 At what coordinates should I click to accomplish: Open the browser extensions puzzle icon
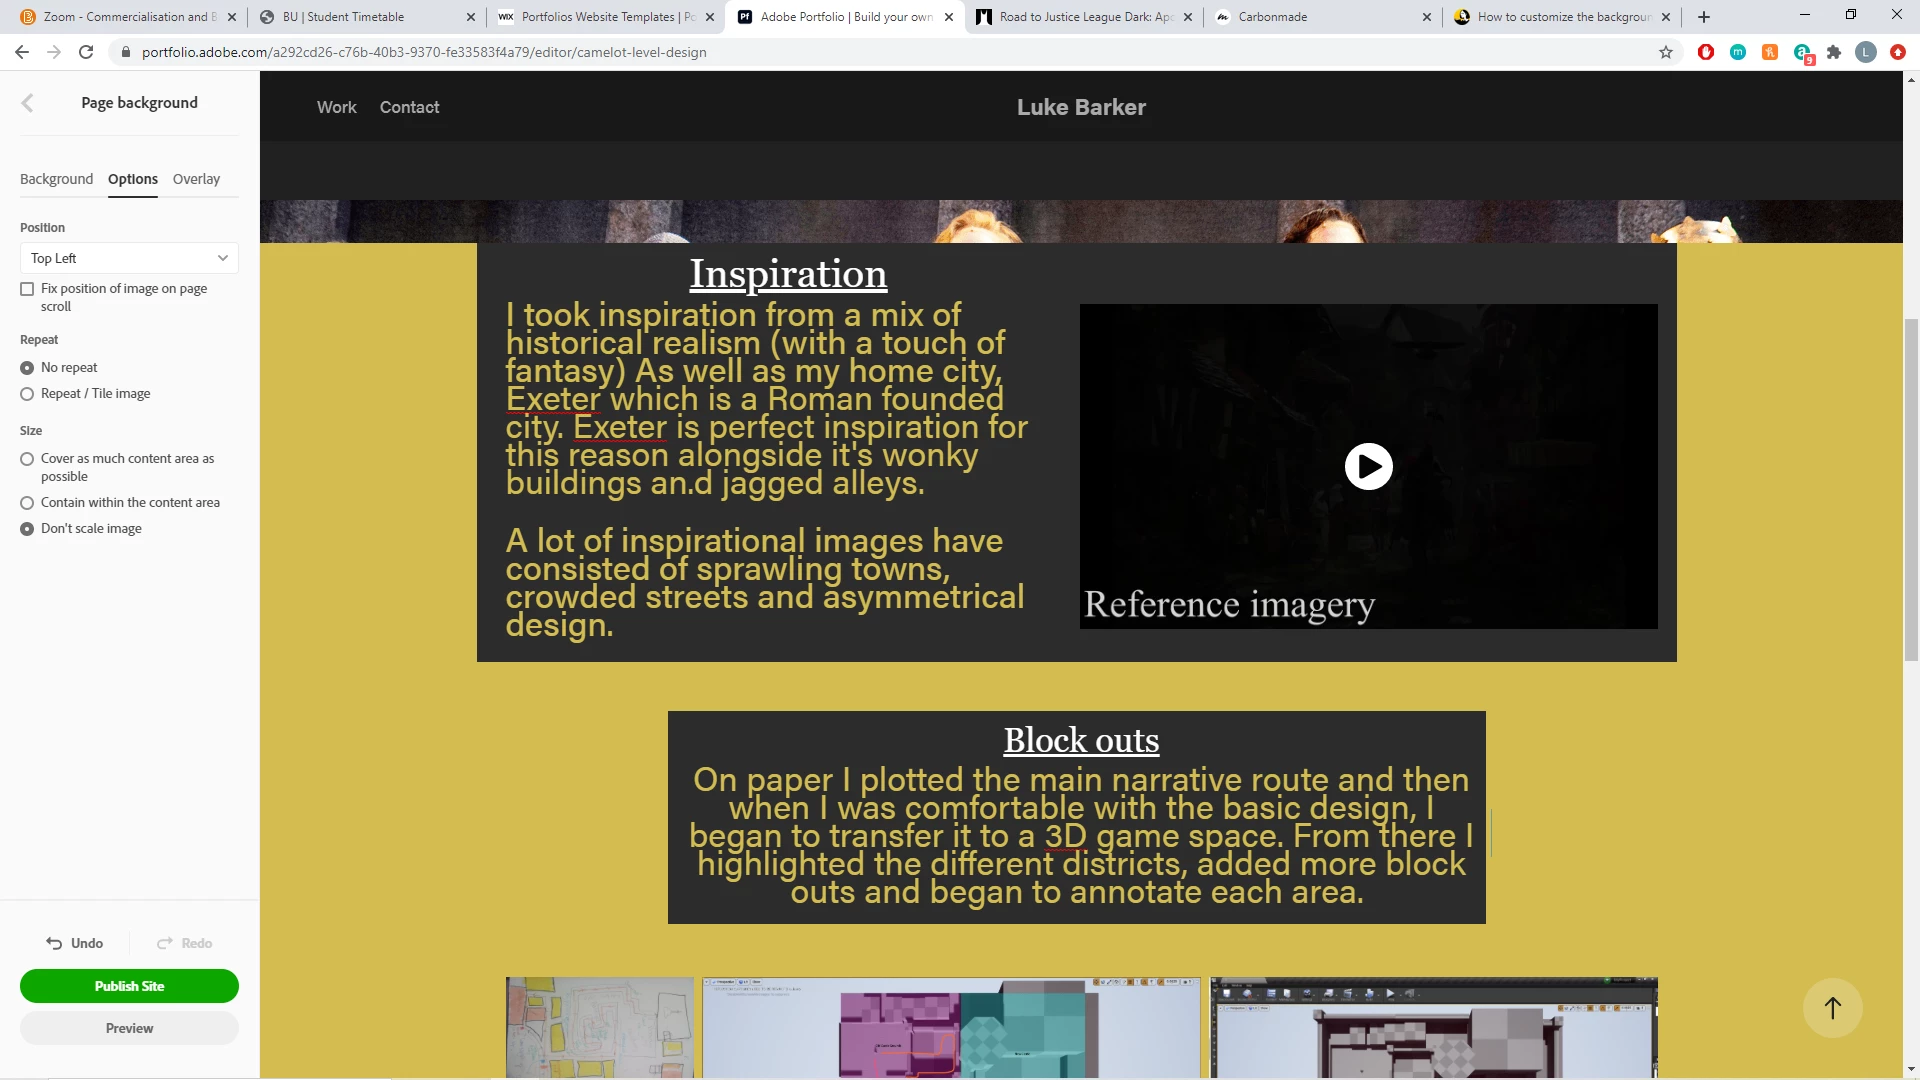pyautogui.click(x=1834, y=52)
